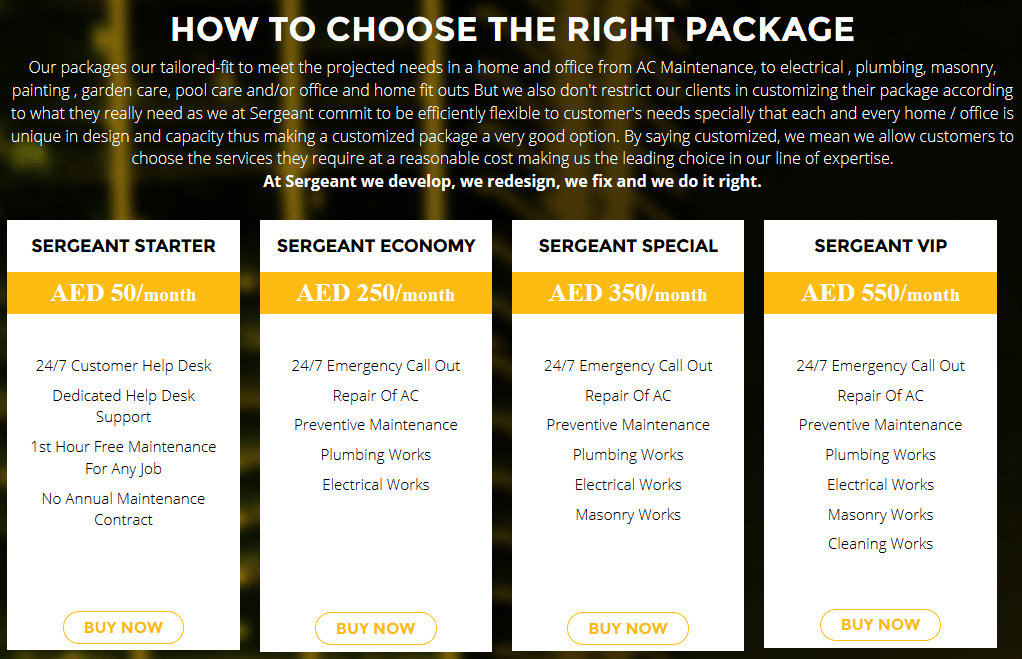Click Buy Now under Sergeant Starter
The image size is (1022, 659).
[x=123, y=628]
